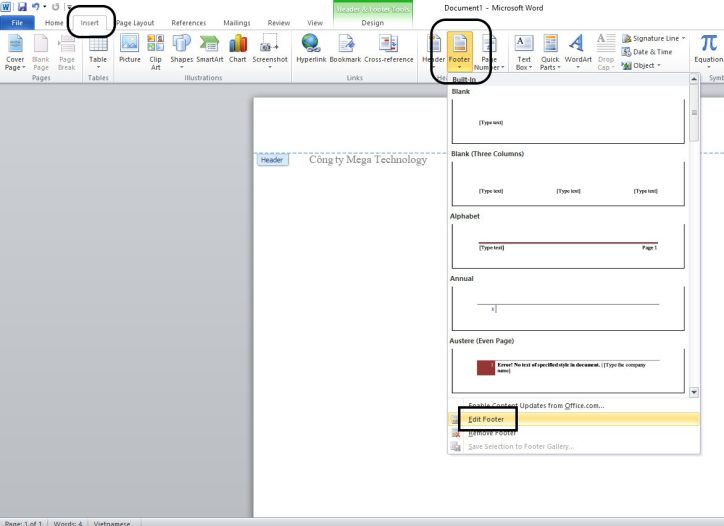Screen dimensions: 724x526
Task: Open Clip Art pane
Action: coord(156,52)
